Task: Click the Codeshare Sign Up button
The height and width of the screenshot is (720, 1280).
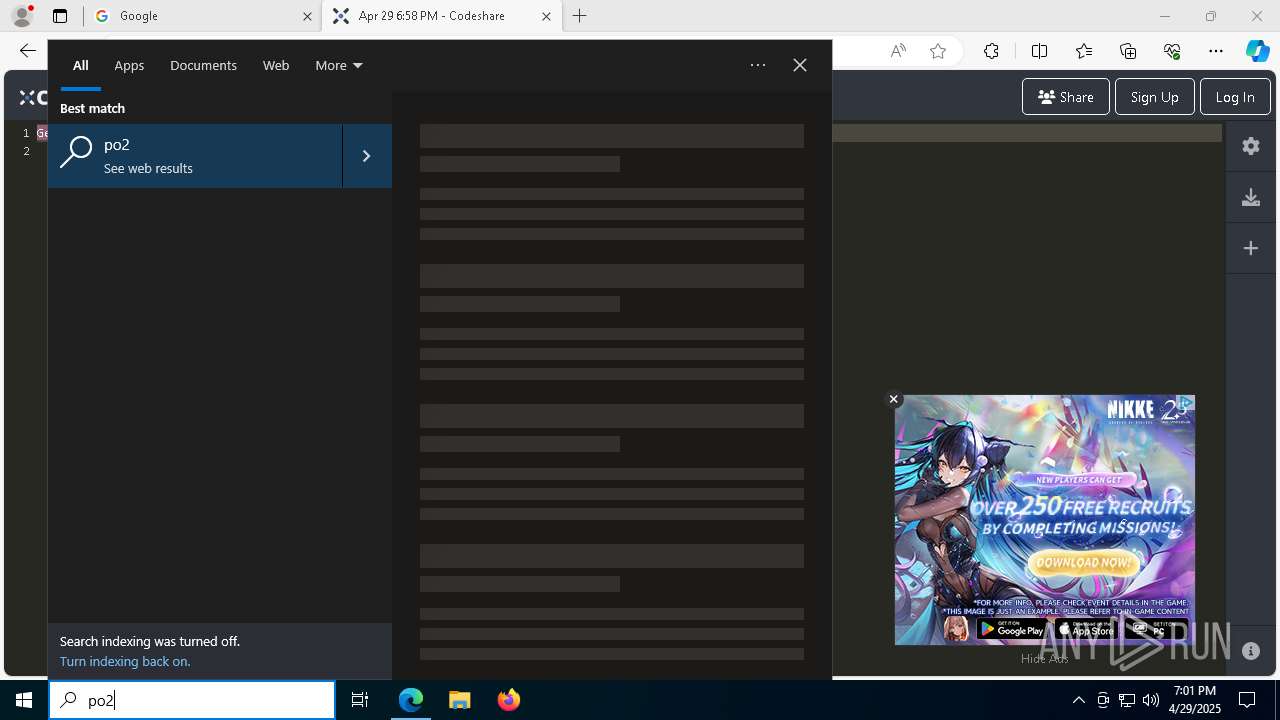Action: 1154,97
